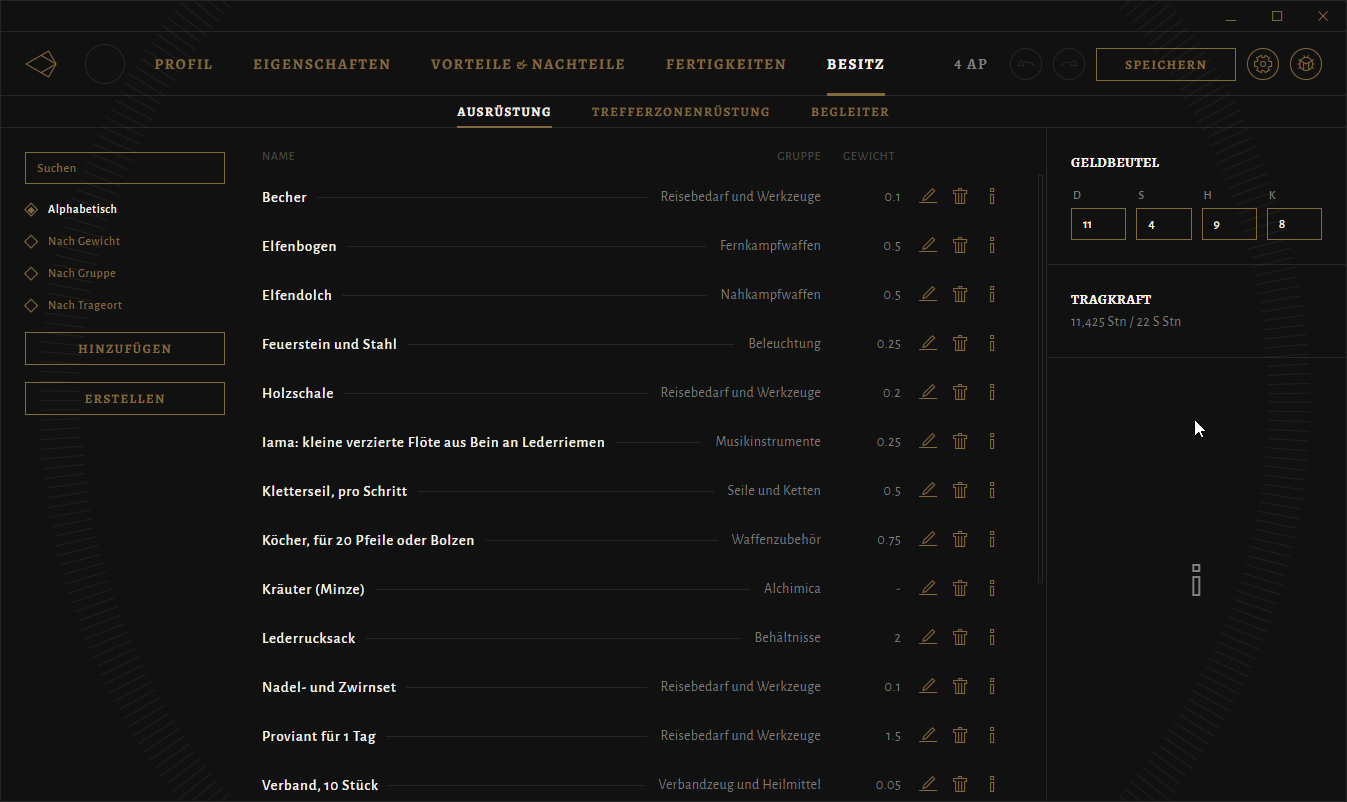The height and width of the screenshot is (802, 1347).
Task: Open the dice cube icon
Action: 1306,64
